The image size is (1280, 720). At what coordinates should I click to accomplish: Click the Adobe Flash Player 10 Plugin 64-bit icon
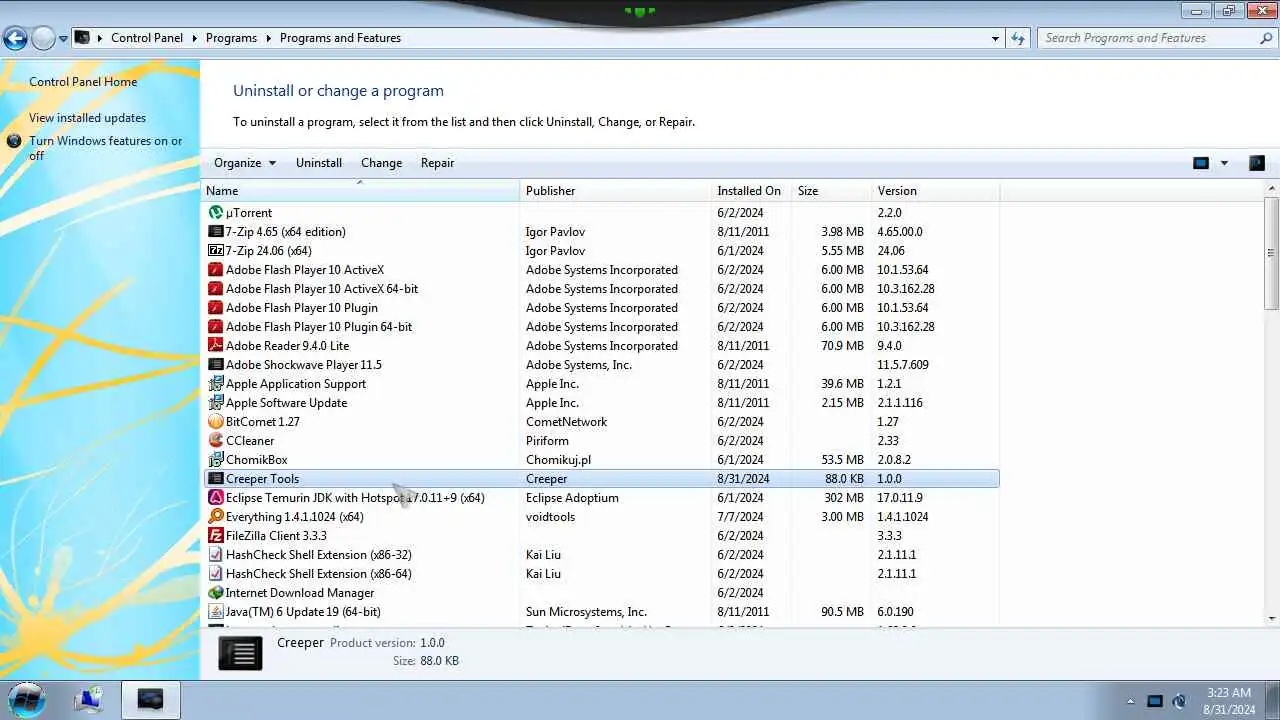tap(216, 326)
